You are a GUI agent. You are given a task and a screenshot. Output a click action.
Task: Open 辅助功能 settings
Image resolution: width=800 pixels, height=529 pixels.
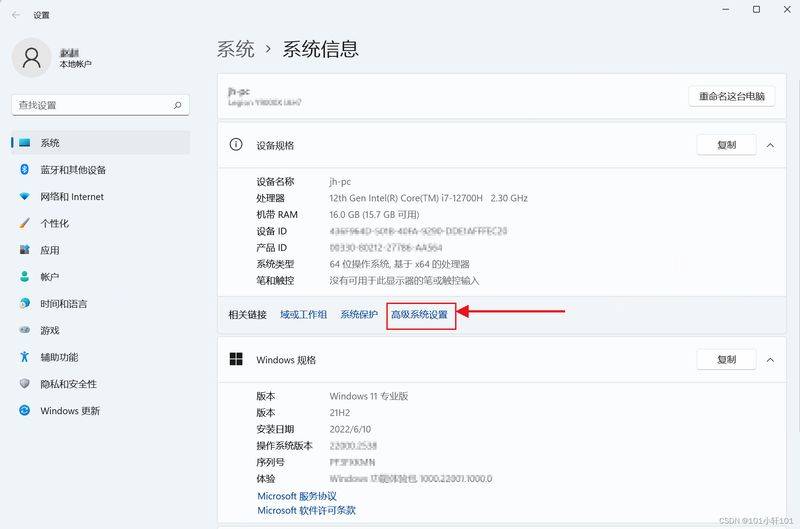coord(101,357)
